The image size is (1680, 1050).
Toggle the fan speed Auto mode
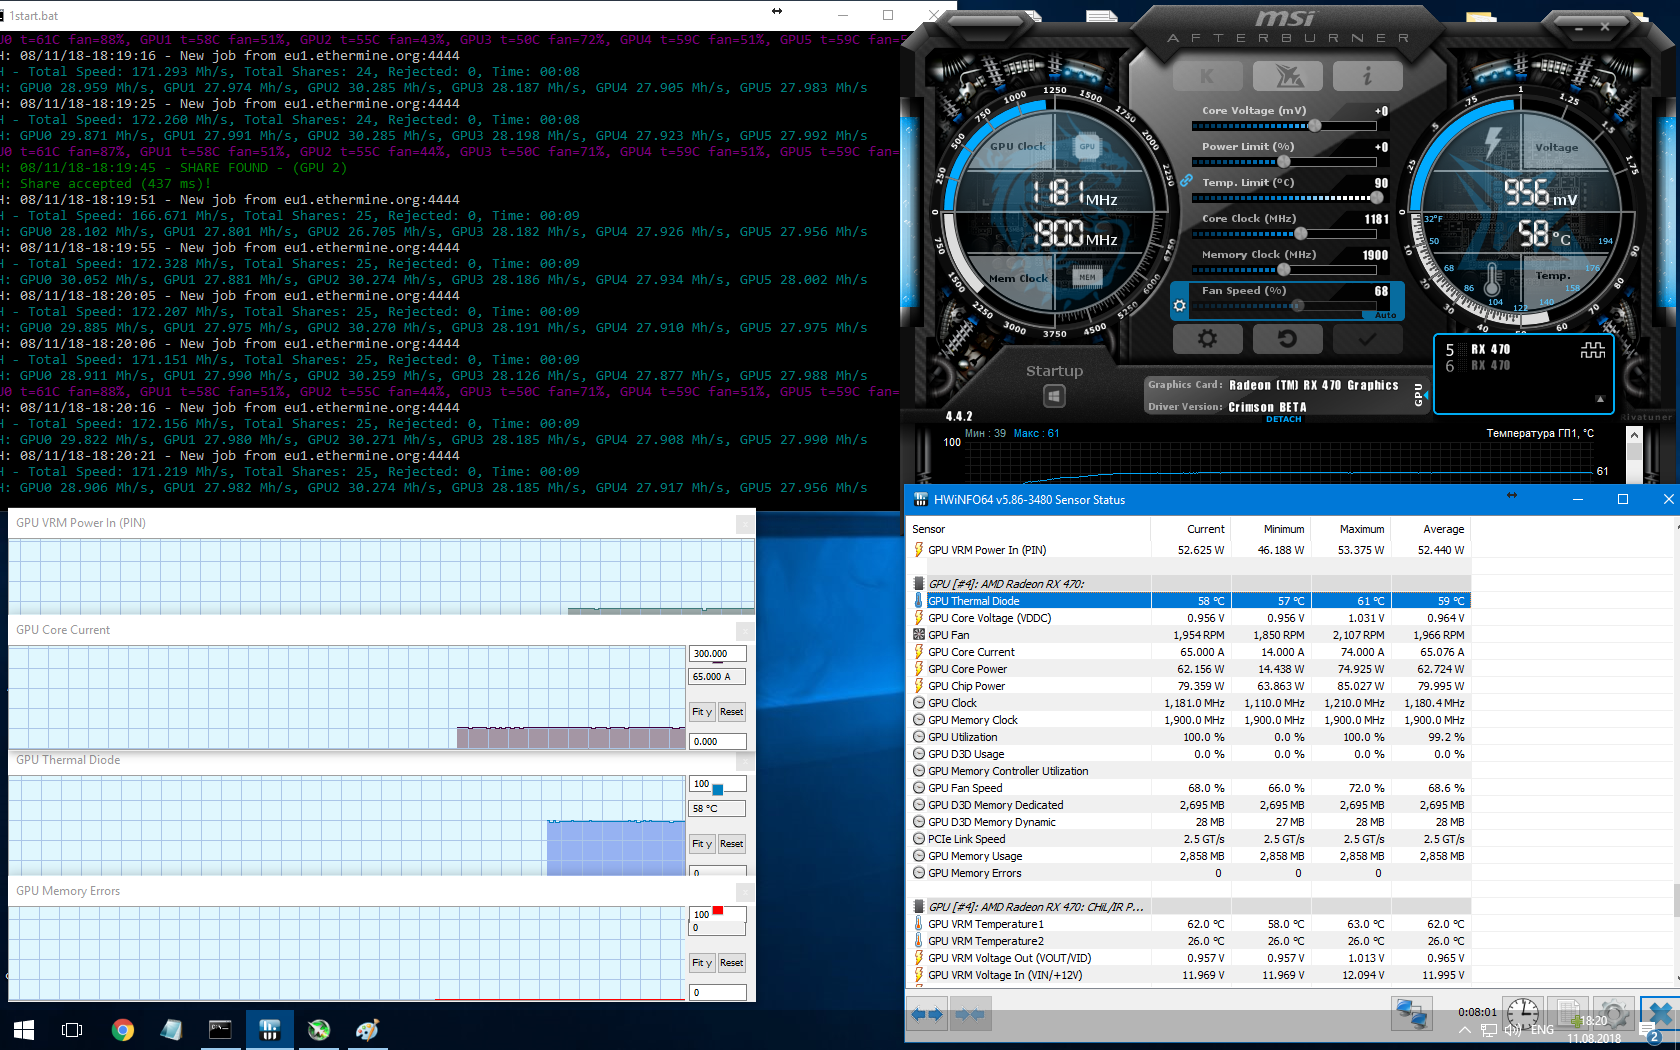coord(1385,315)
